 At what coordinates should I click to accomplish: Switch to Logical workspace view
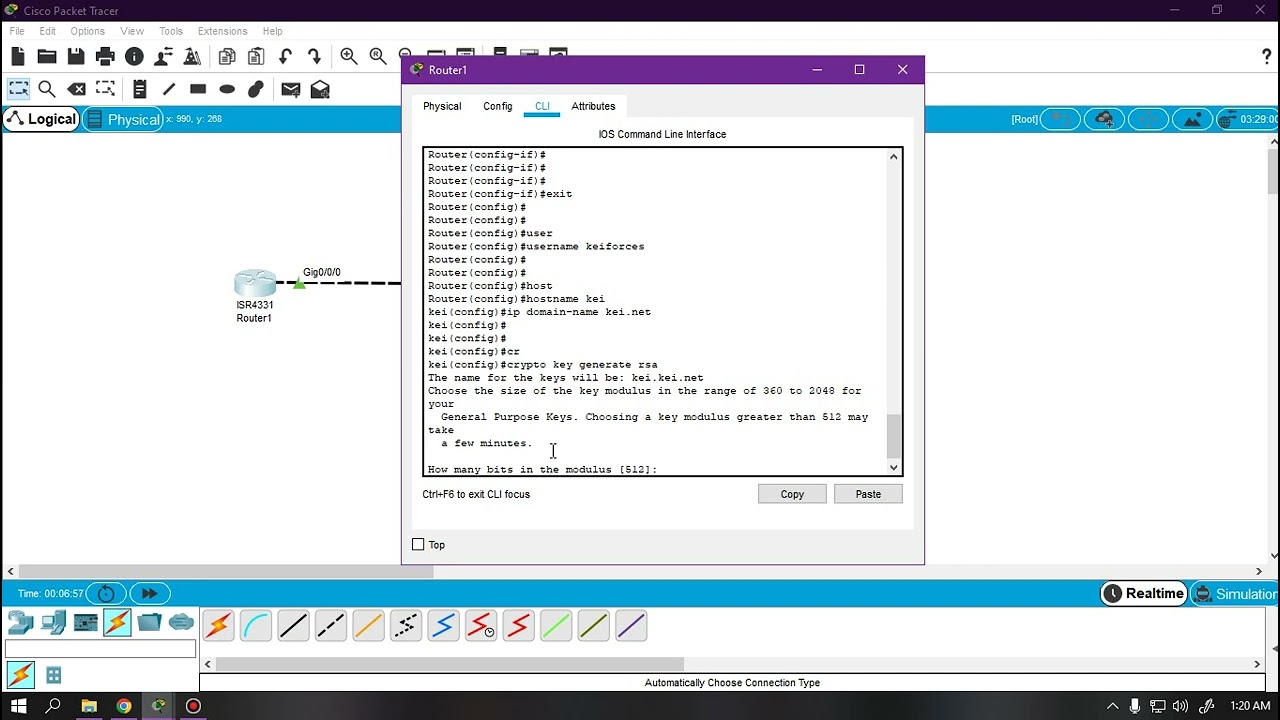pyautogui.click(x=41, y=119)
